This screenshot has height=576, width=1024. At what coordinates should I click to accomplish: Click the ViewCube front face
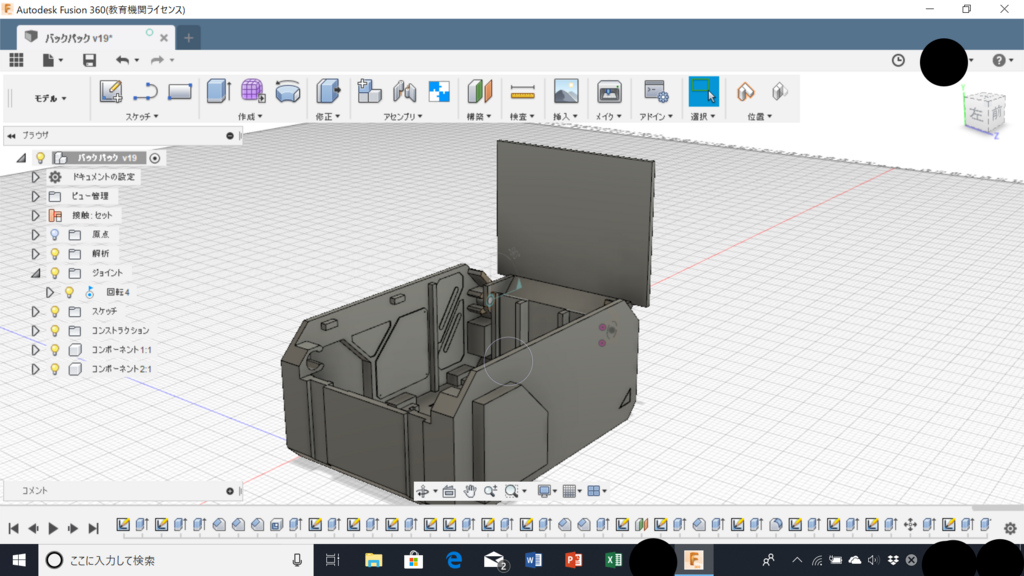pos(997,113)
